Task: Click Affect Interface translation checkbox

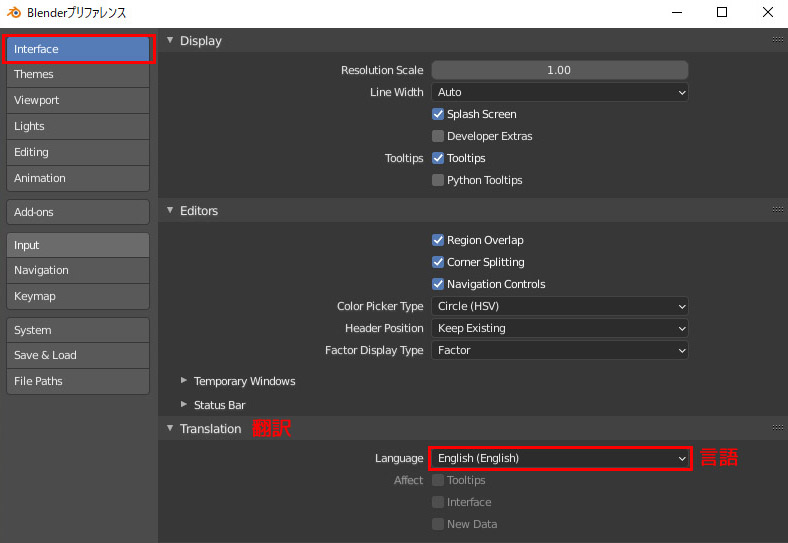Action: pyautogui.click(x=438, y=503)
